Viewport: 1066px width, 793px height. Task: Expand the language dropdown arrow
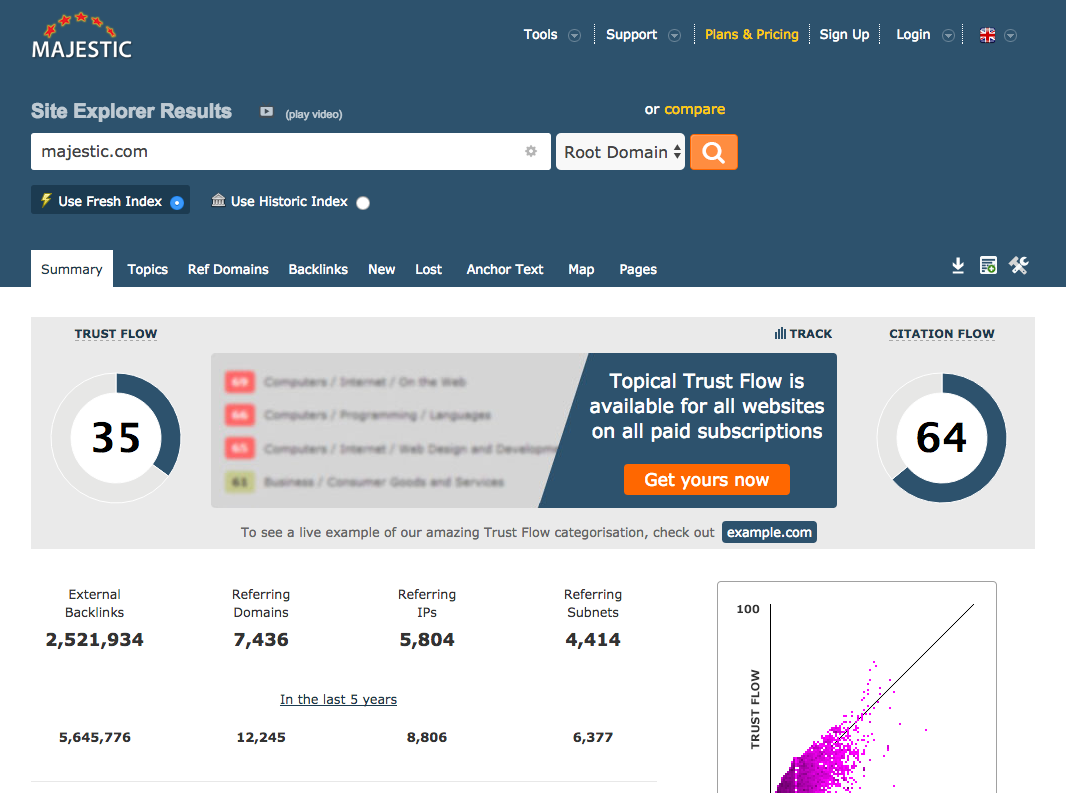[x=1010, y=35]
